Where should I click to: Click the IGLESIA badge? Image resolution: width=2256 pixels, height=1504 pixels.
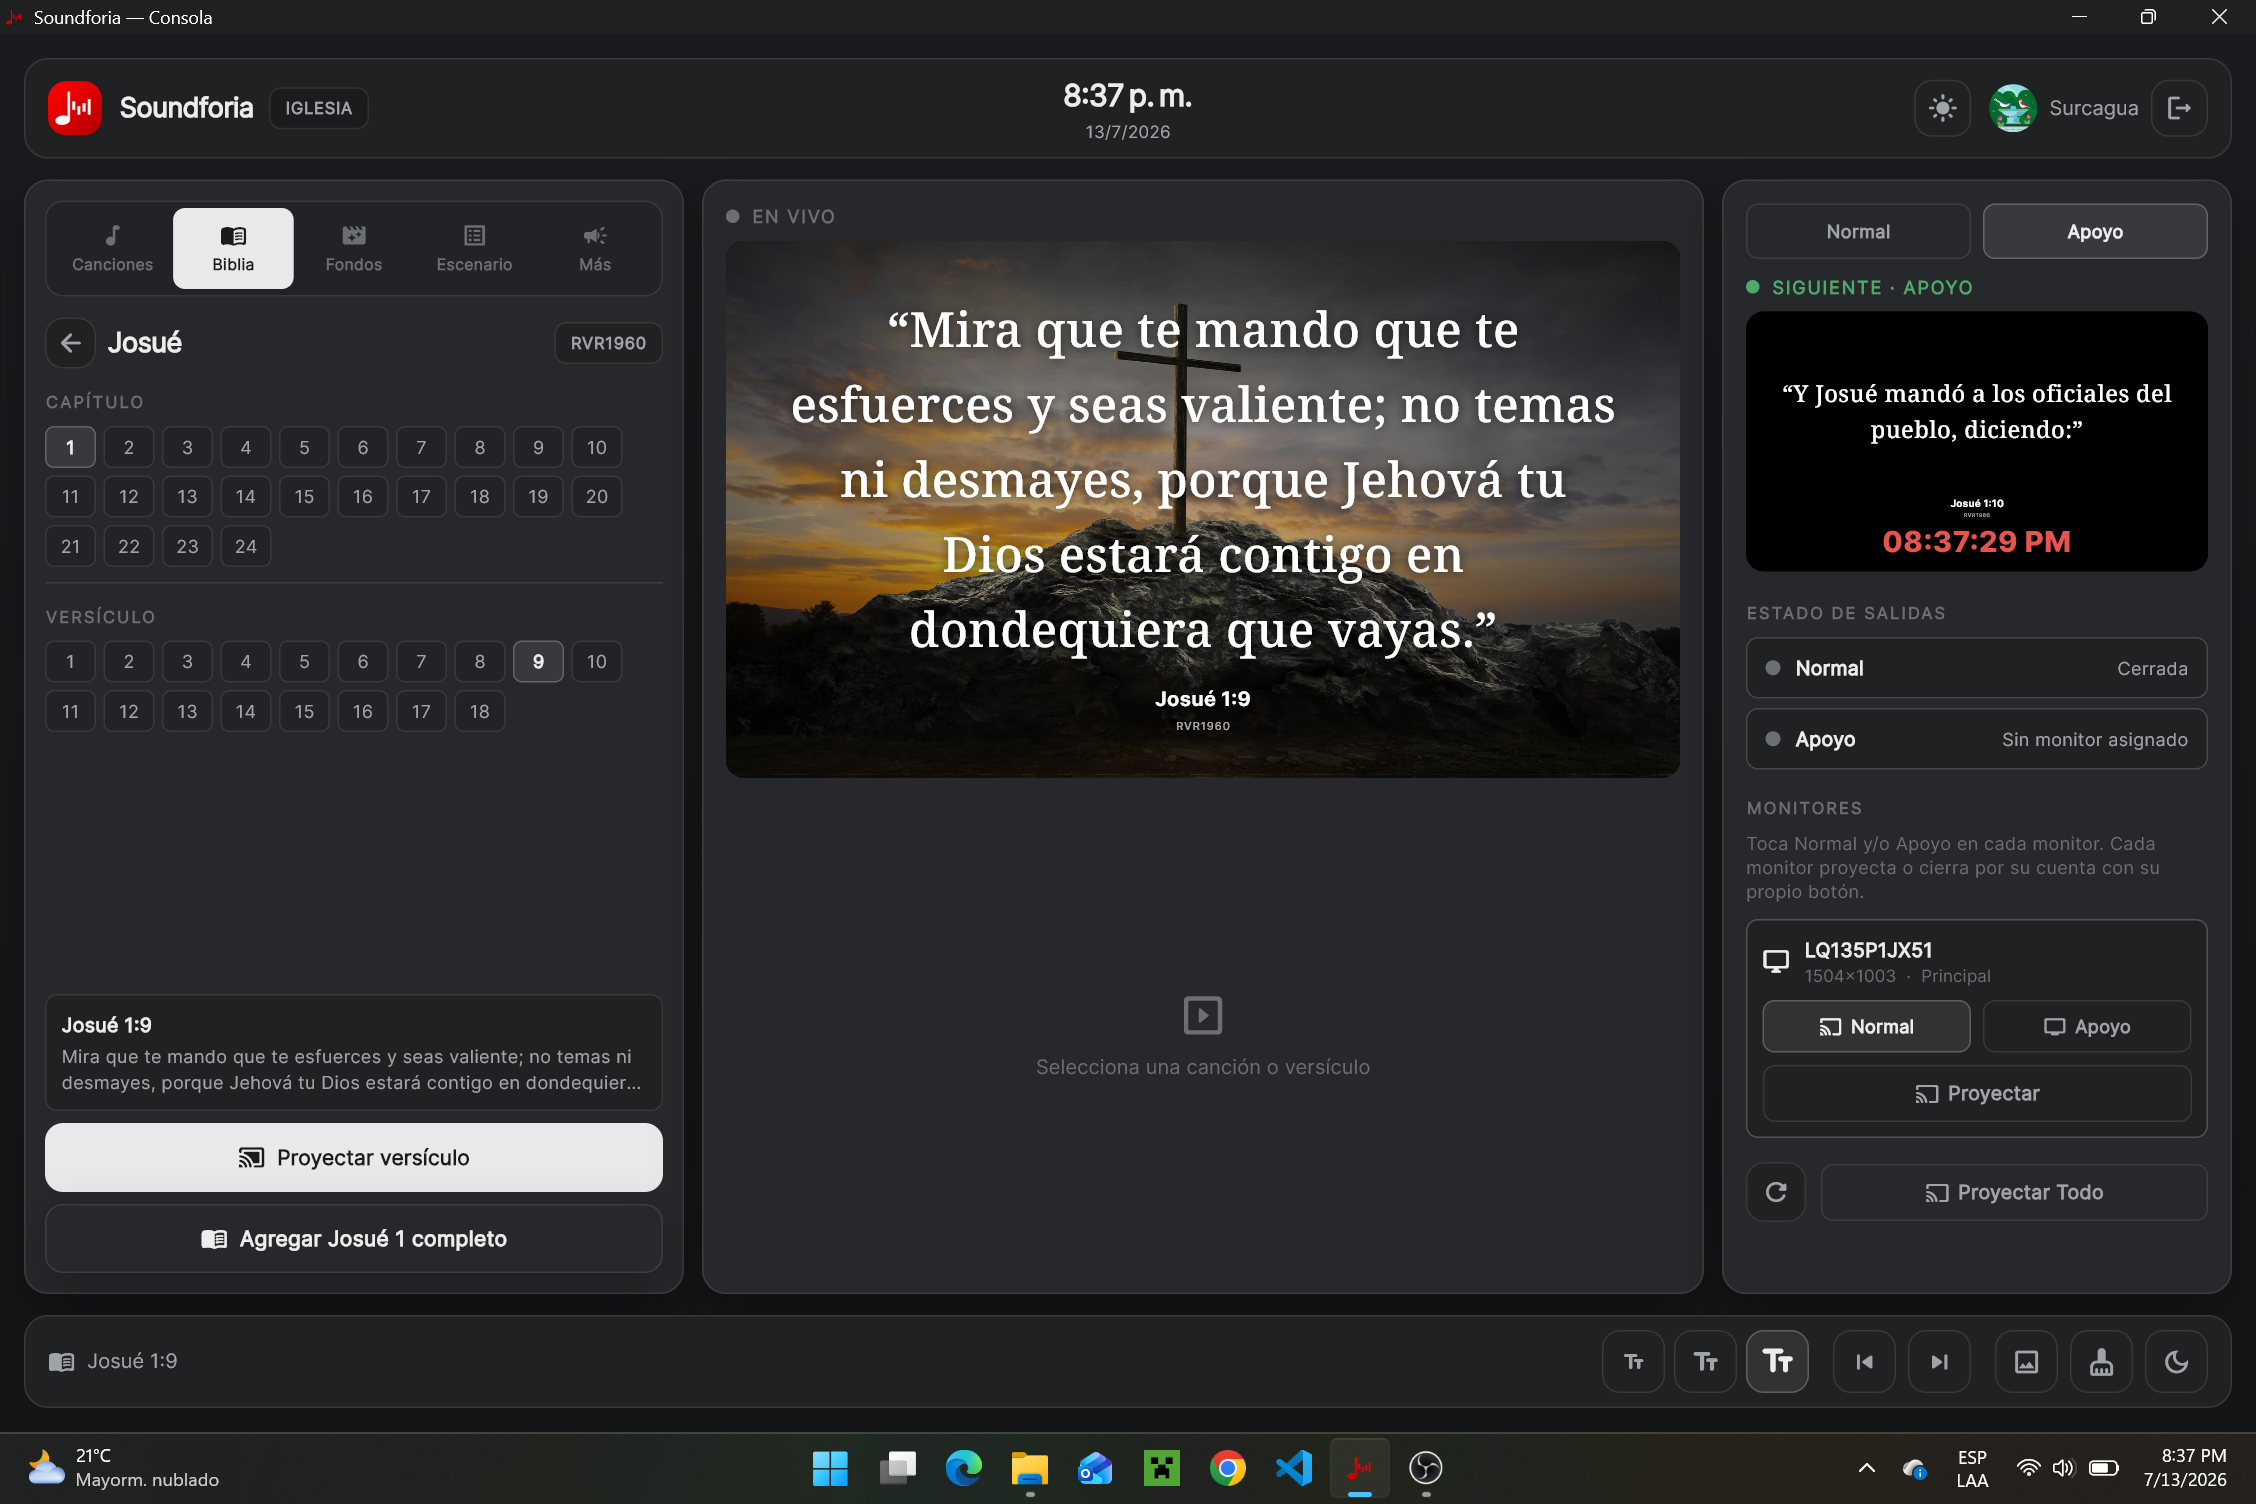(x=319, y=108)
